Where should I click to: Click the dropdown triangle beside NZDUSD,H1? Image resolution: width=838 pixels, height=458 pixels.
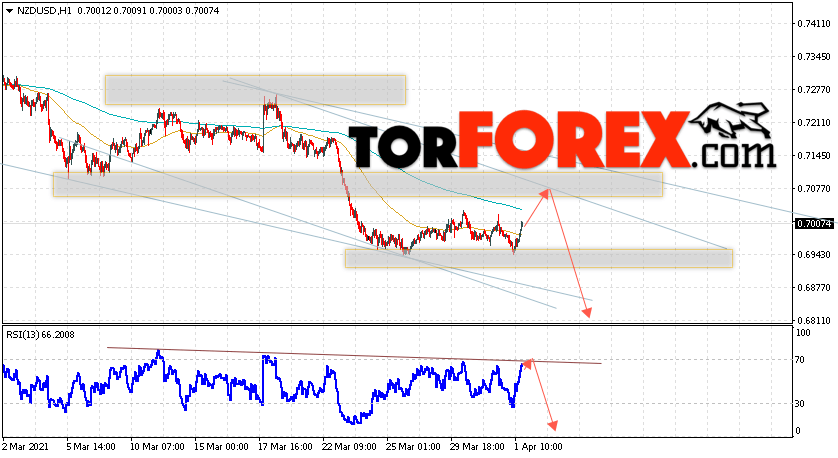tap(10, 11)
